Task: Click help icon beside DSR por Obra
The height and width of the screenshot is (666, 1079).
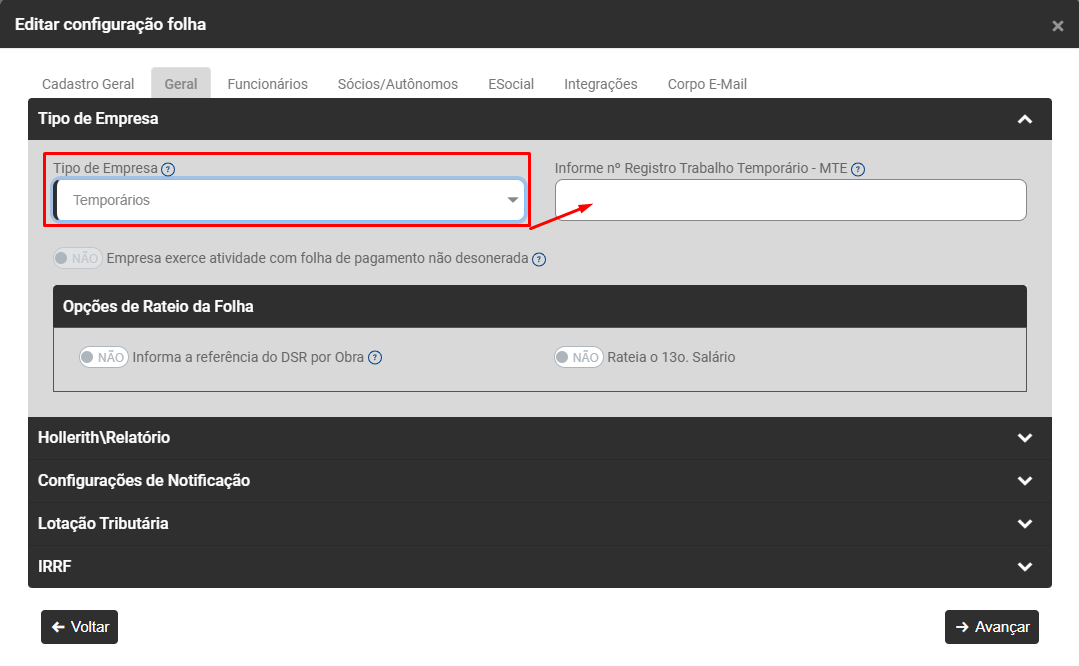Action: tap(375, 358)
